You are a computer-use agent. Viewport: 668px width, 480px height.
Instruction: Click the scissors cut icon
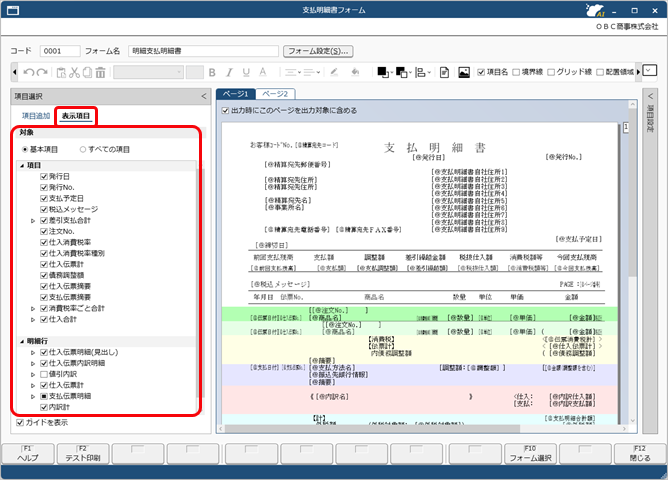[75, 72]
